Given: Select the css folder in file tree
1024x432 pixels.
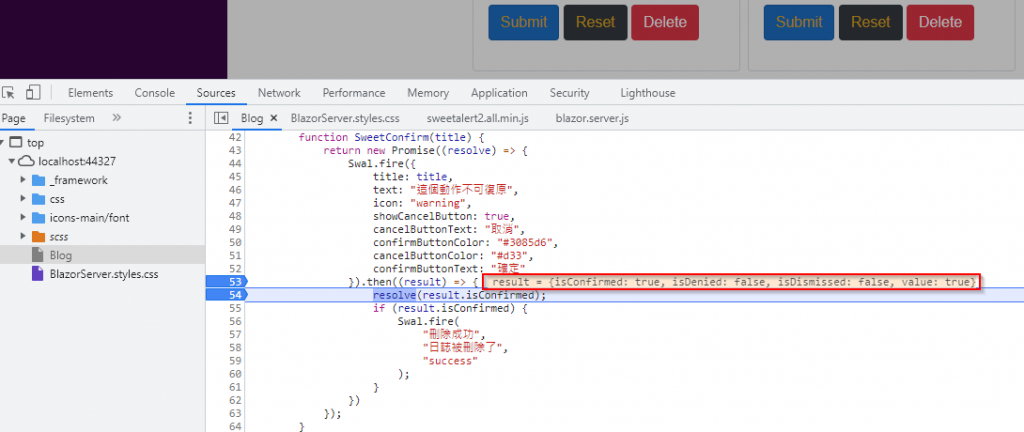Looking at the screenshot, I should (x=57, y=199).
